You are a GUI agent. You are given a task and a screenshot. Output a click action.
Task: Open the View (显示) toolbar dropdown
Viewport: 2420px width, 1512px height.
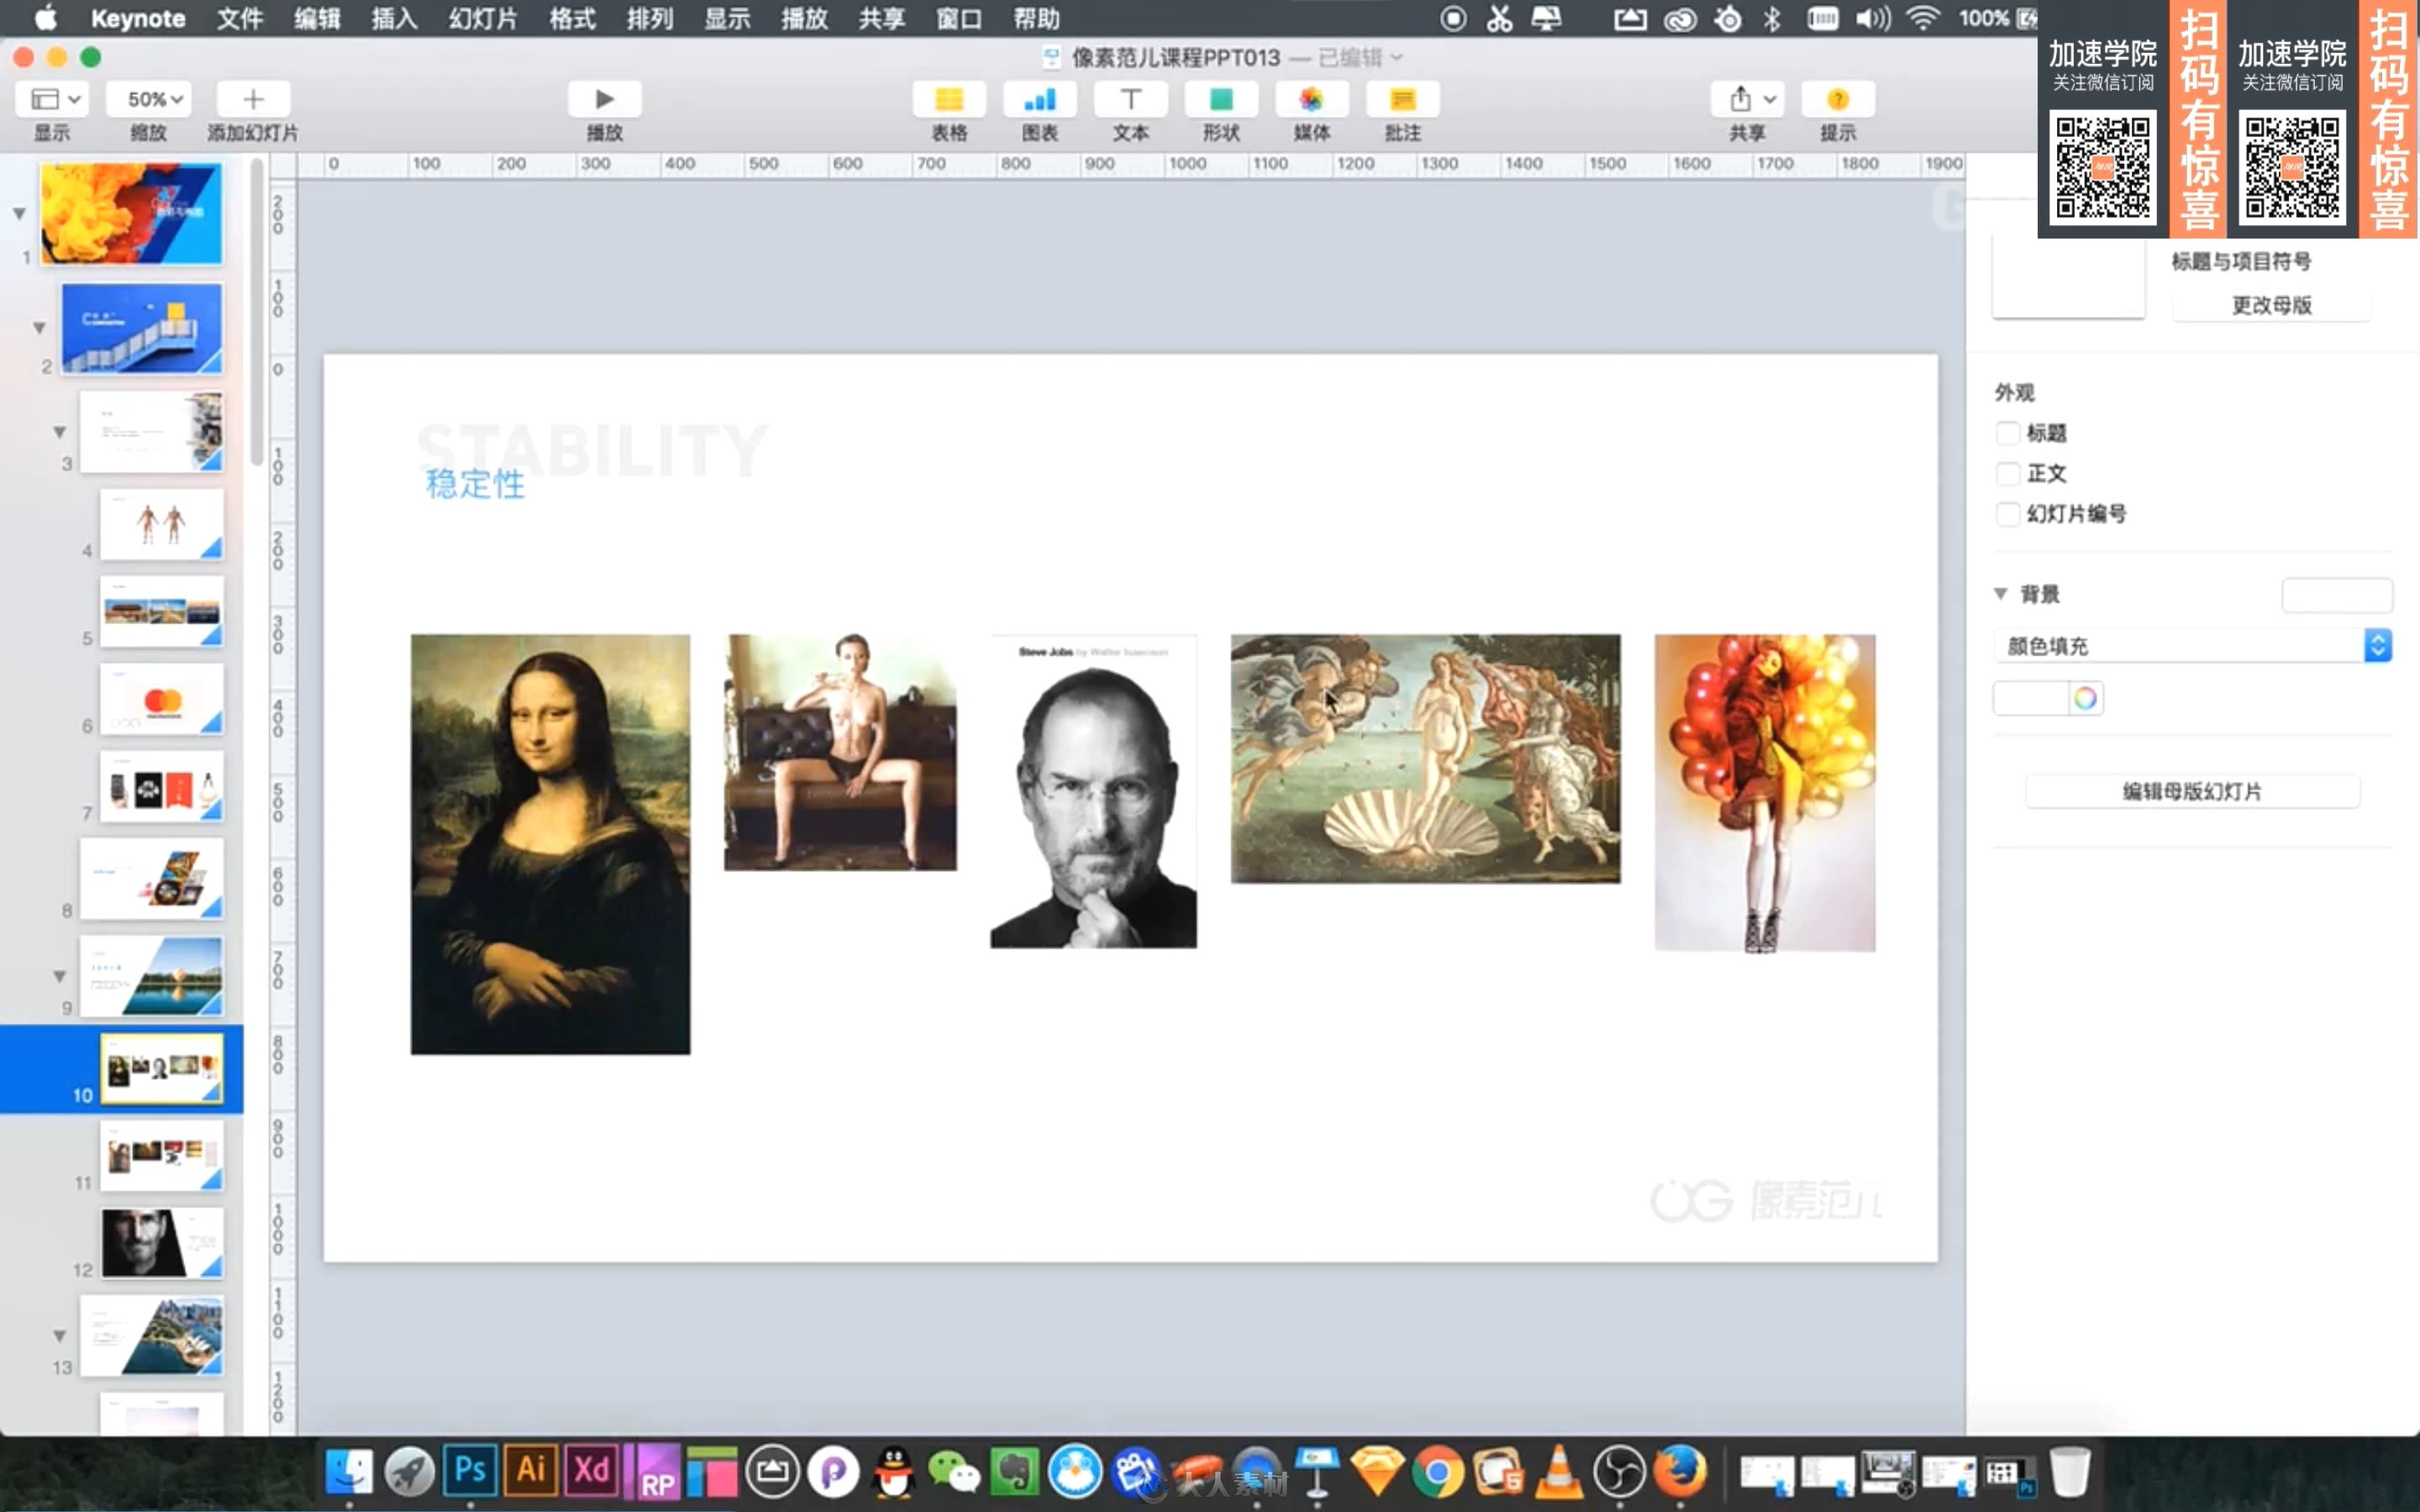52,99
